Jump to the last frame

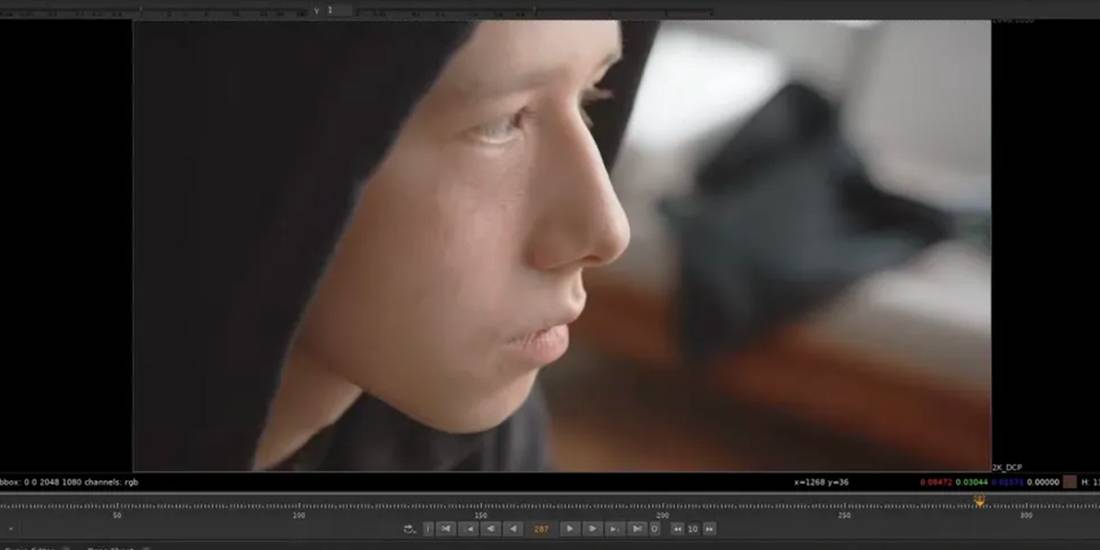637,529
